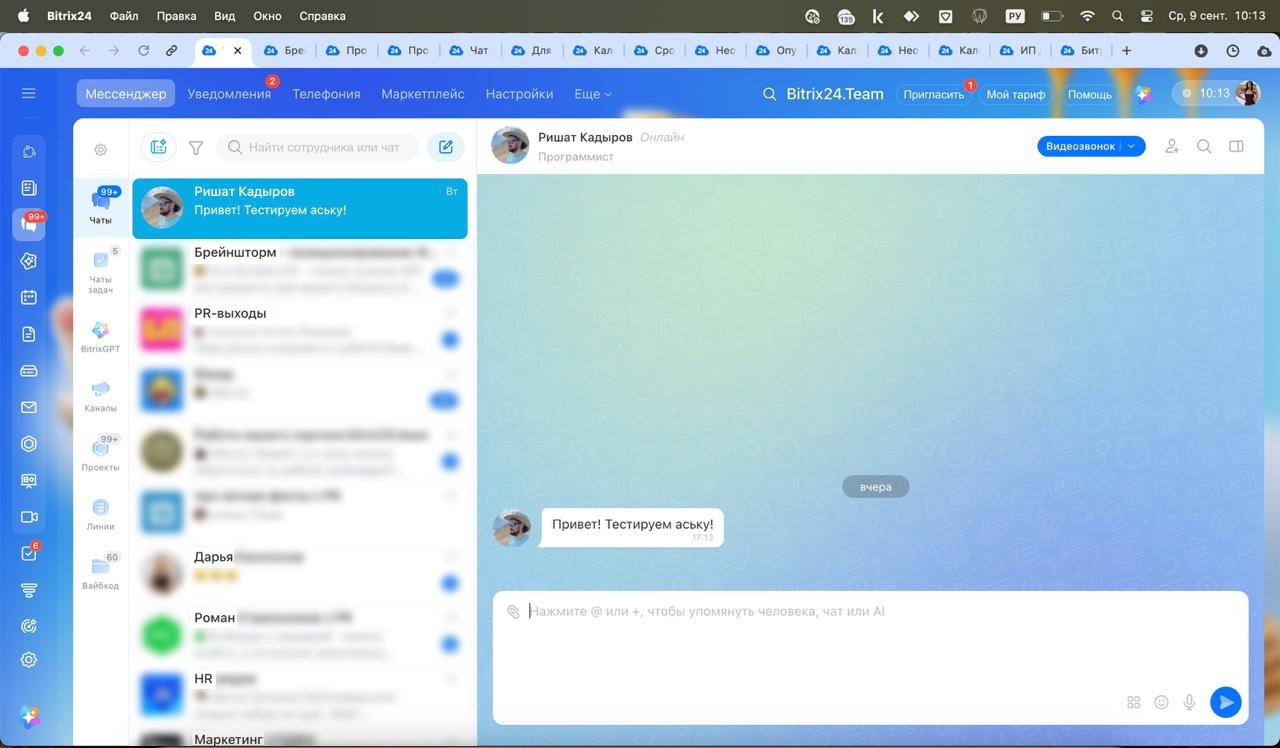Open Каналы section
Screen dimensions: 1280x748
pos(100,396)
